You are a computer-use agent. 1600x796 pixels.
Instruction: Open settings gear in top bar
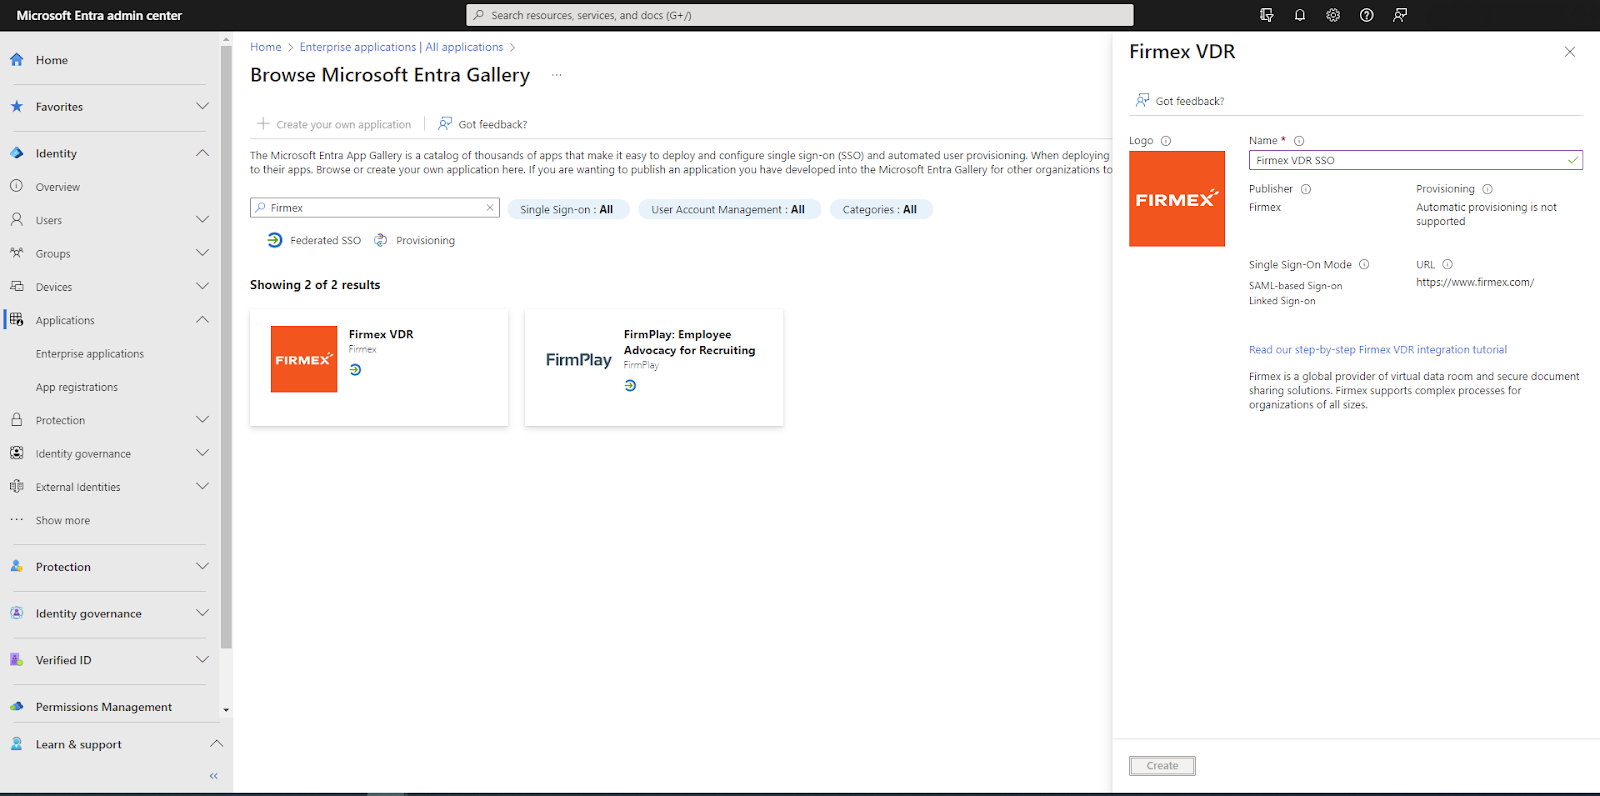point(1333,15)
